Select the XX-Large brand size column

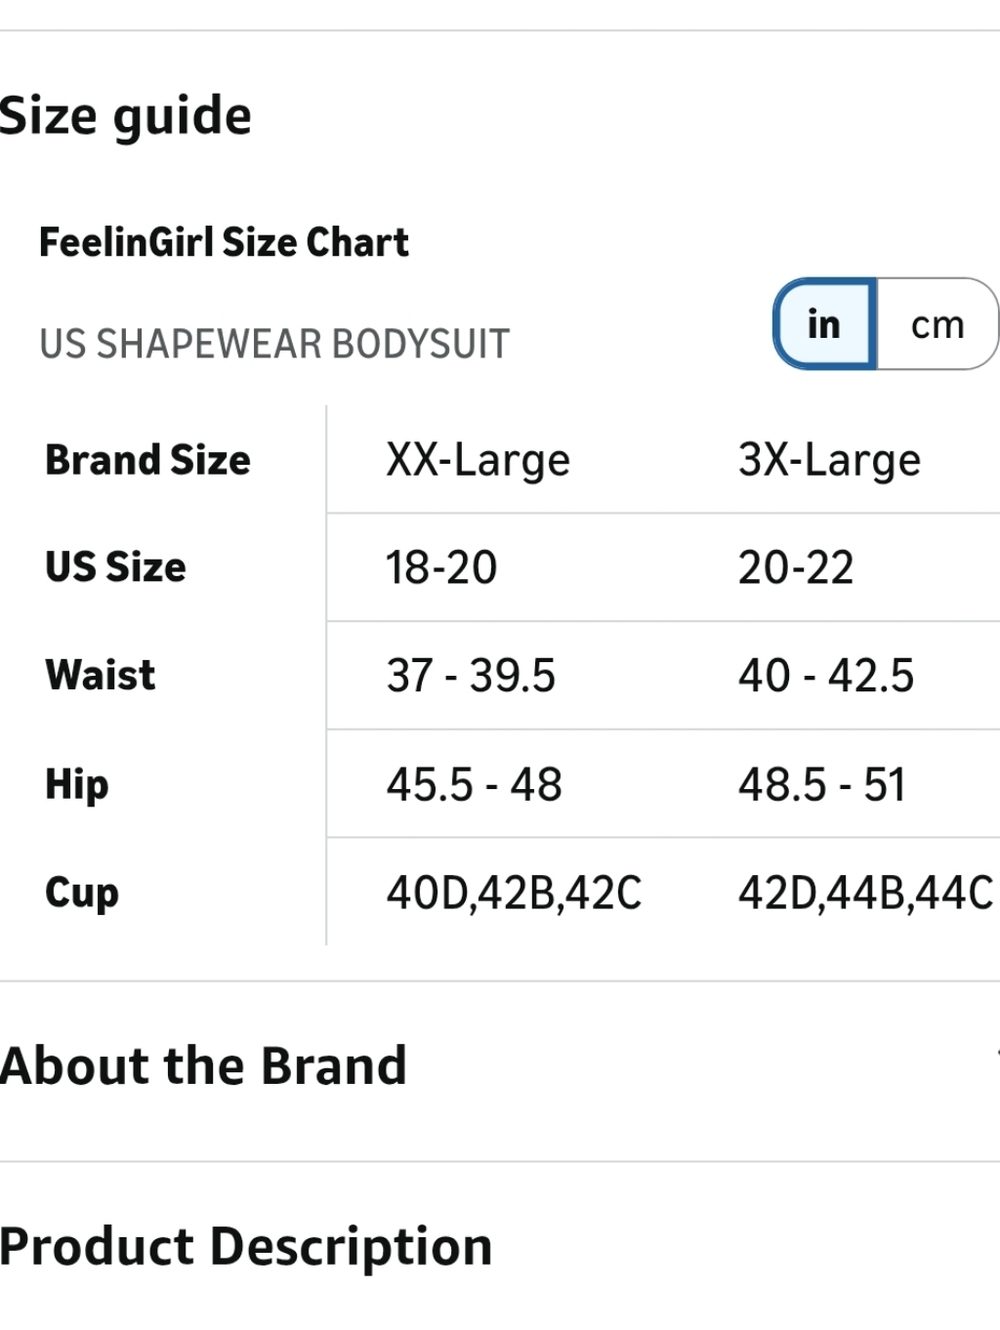click(478, 461)
